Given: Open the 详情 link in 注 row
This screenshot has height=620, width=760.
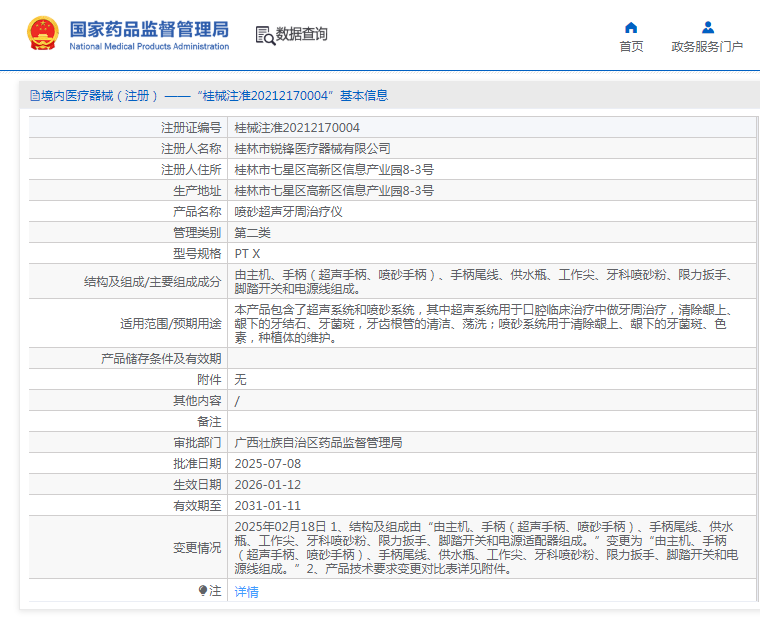Looking at the screenshot, I should tap(246, 592).
